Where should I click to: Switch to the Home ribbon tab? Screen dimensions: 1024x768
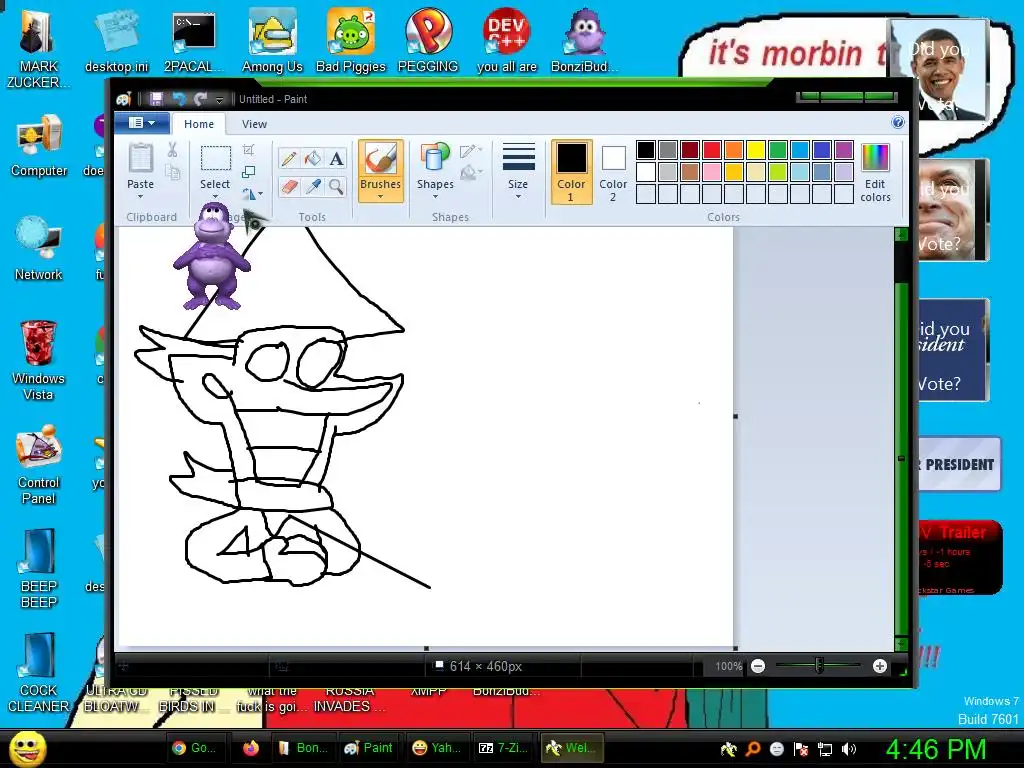[199, 124]
